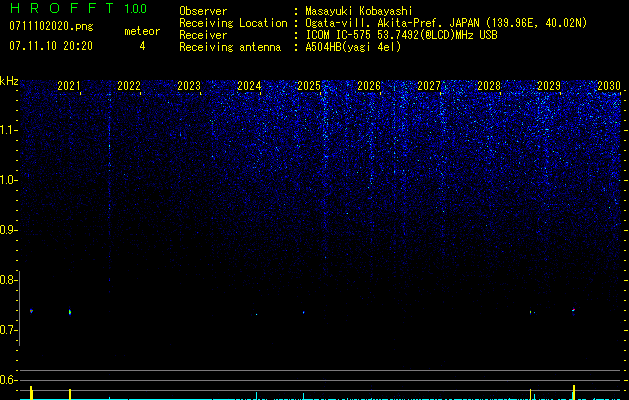
Task: Select the Ogata-vill. Akita-Pref. JAPAN location text
Action: tap(446, 23)
